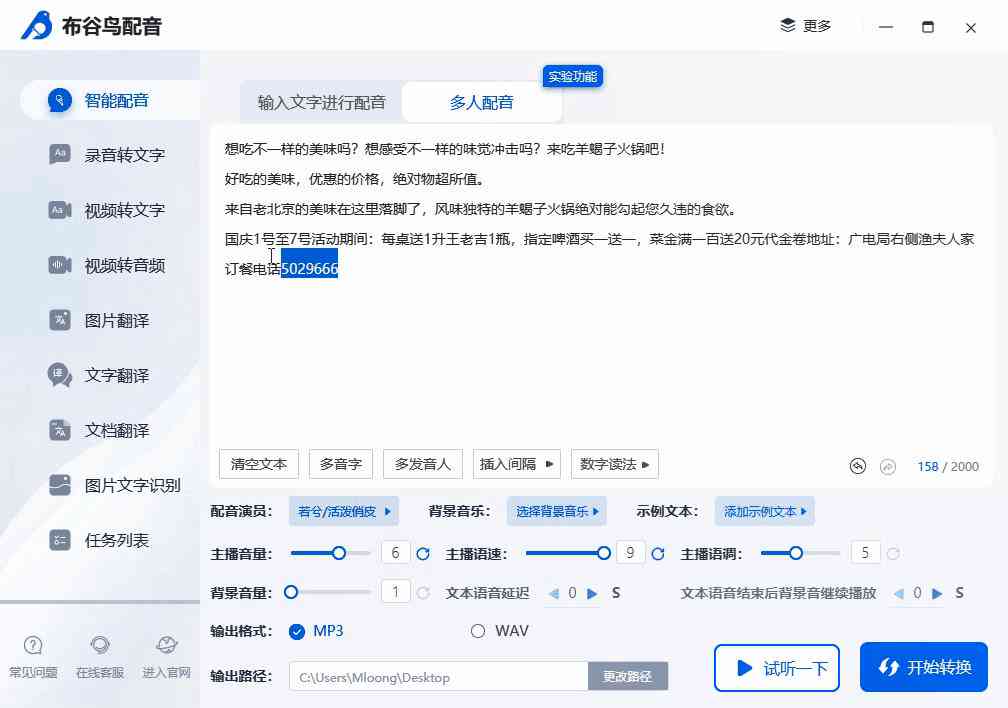Click the 输出路径 input field
This screenshot has height=708, width=1008.
click(x=439, y=676)
